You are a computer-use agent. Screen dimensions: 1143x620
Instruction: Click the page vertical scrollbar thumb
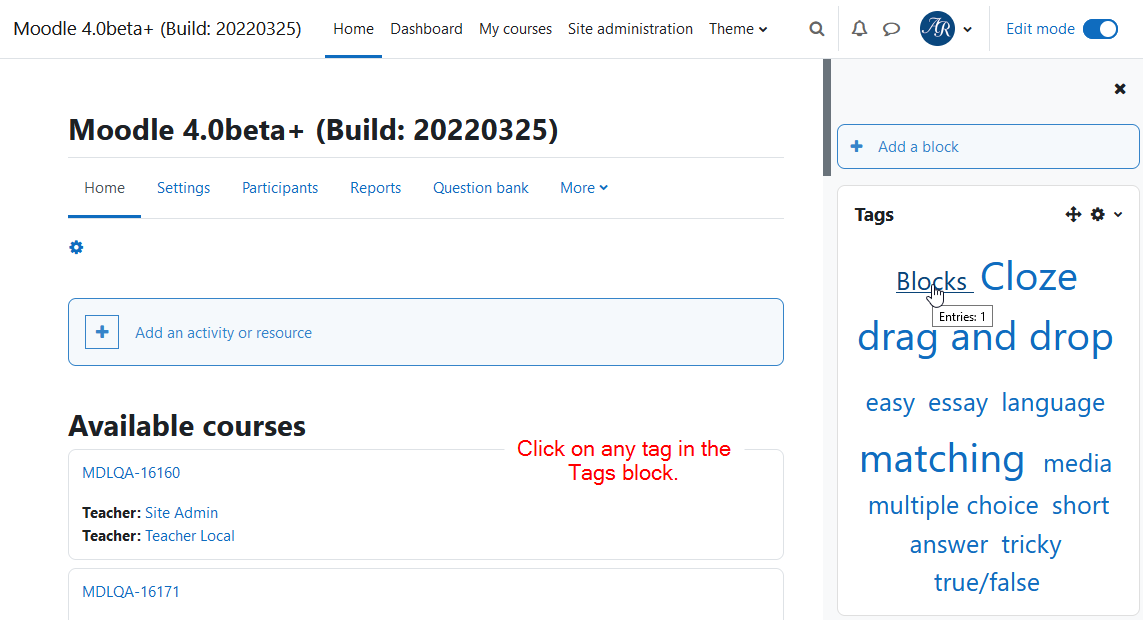point(827,117)
